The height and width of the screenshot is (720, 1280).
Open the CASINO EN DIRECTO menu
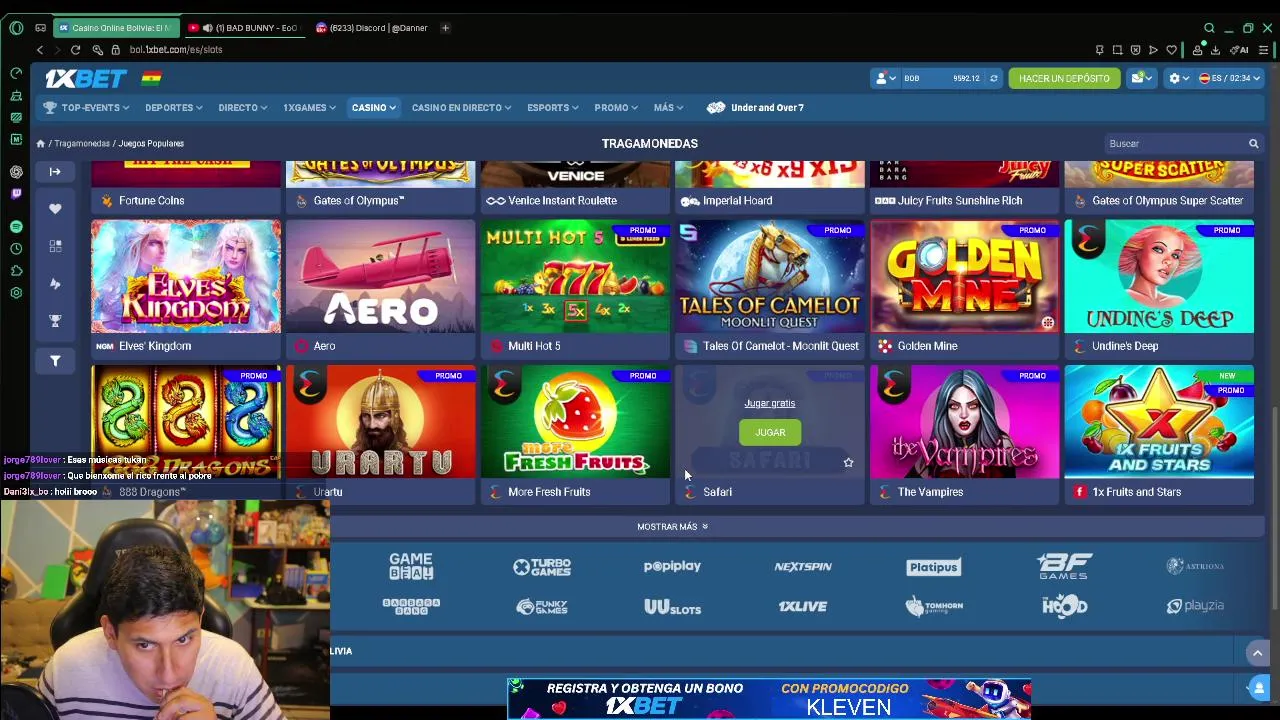pos(461,108)
